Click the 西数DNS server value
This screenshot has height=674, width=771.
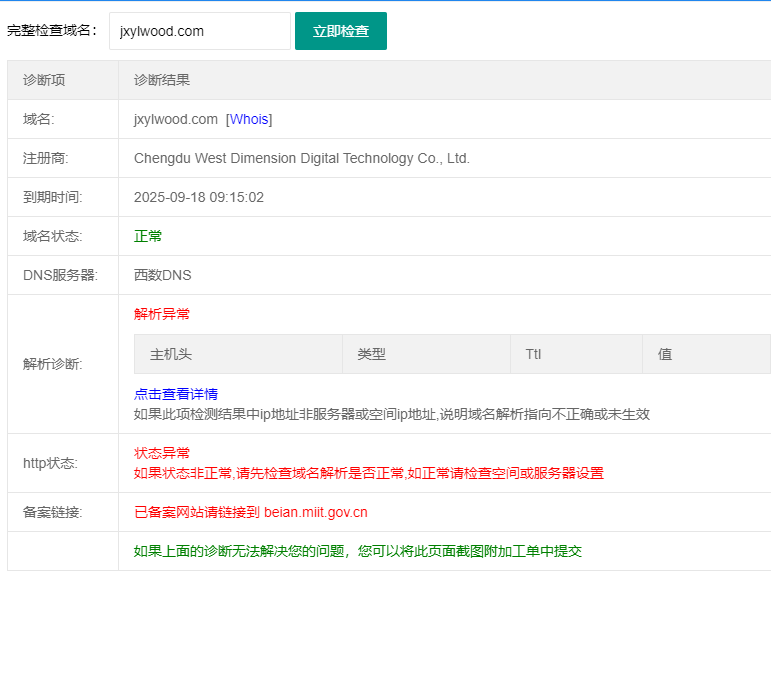pyautogui.click(x=162, y=275)
